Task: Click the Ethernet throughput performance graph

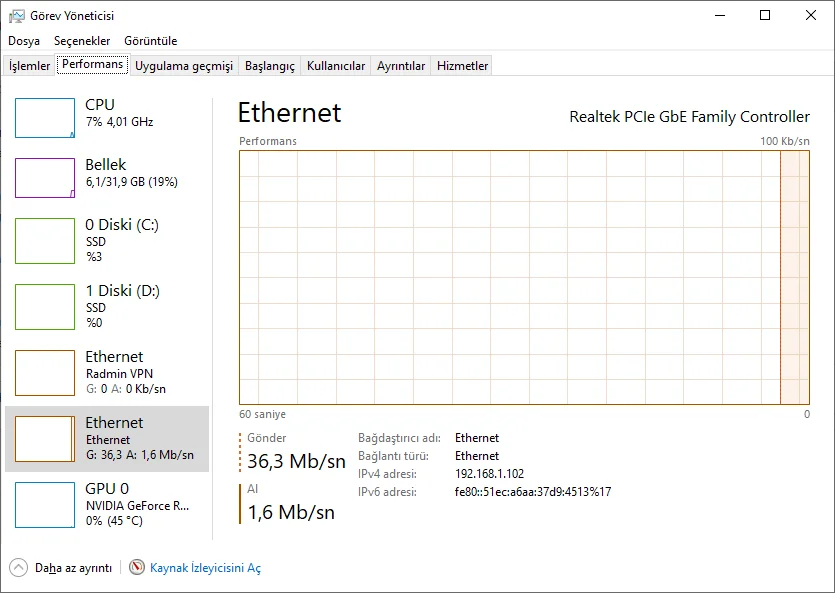Action: pos(524,277)
